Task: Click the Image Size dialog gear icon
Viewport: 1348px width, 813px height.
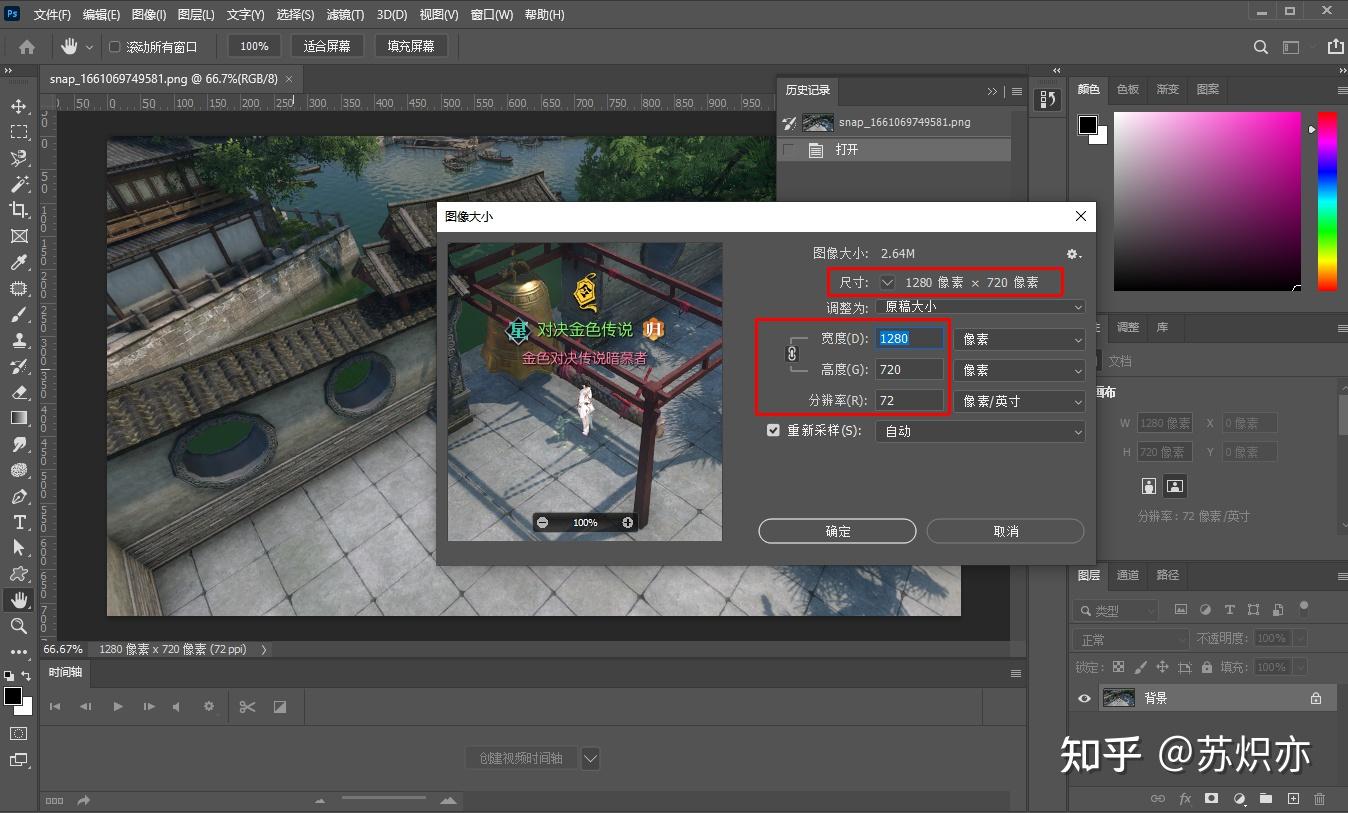Action: coord(1073,254)
